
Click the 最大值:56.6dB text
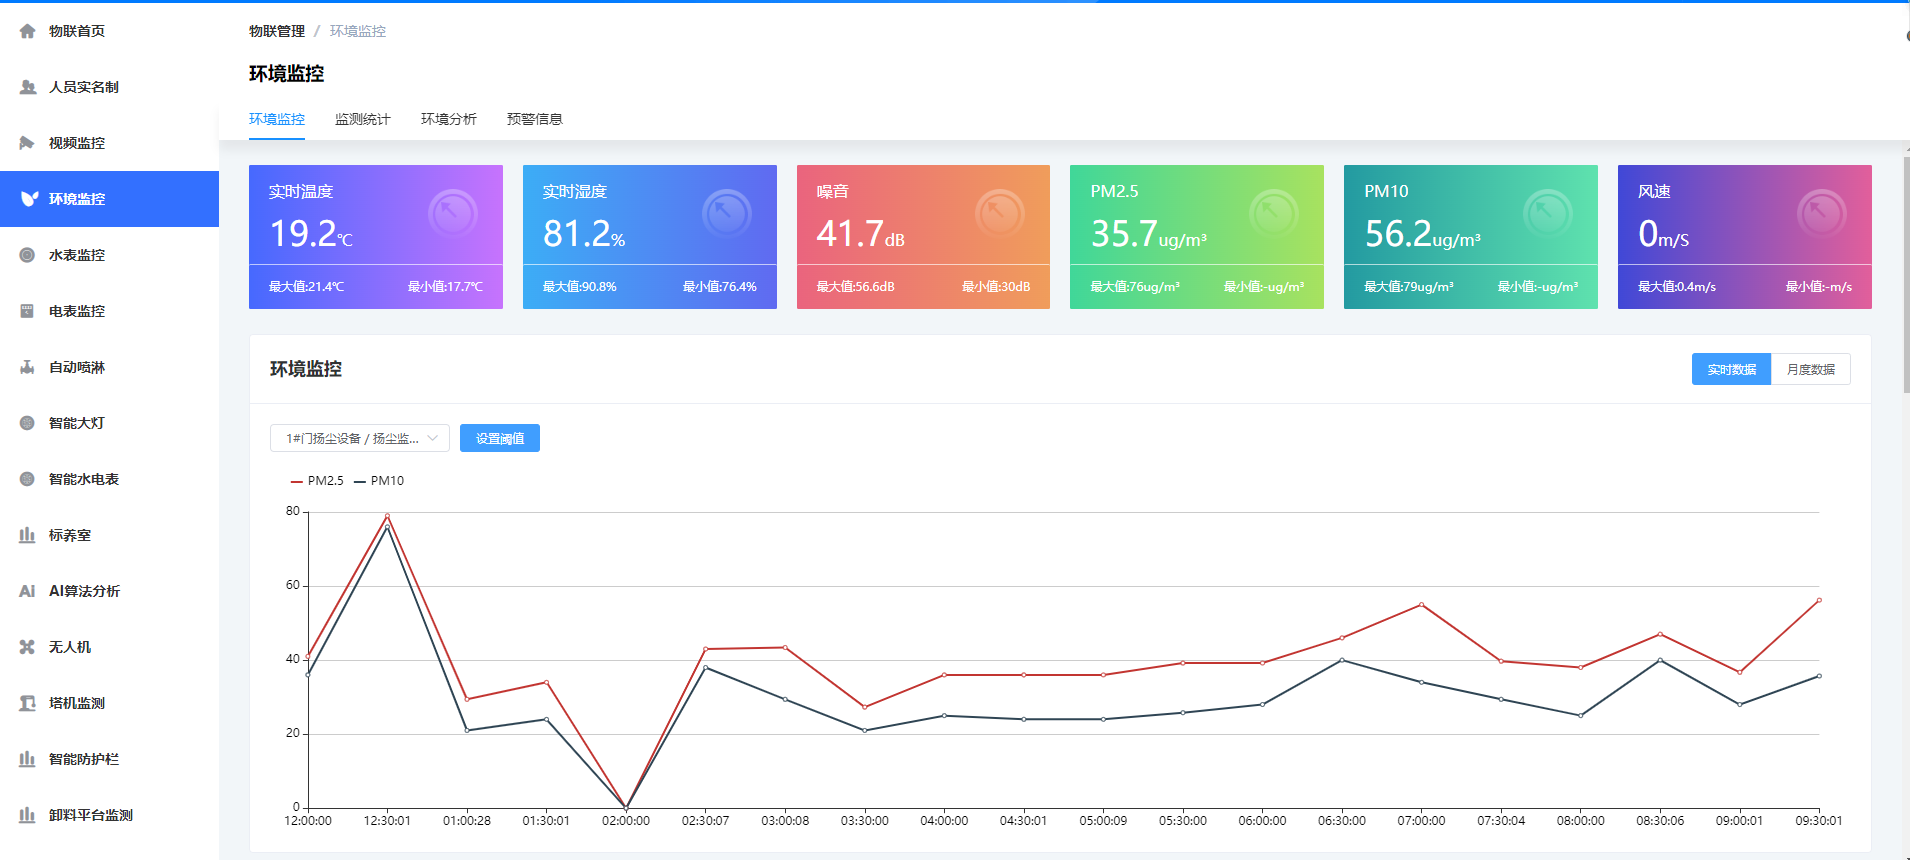coord(856,287)
